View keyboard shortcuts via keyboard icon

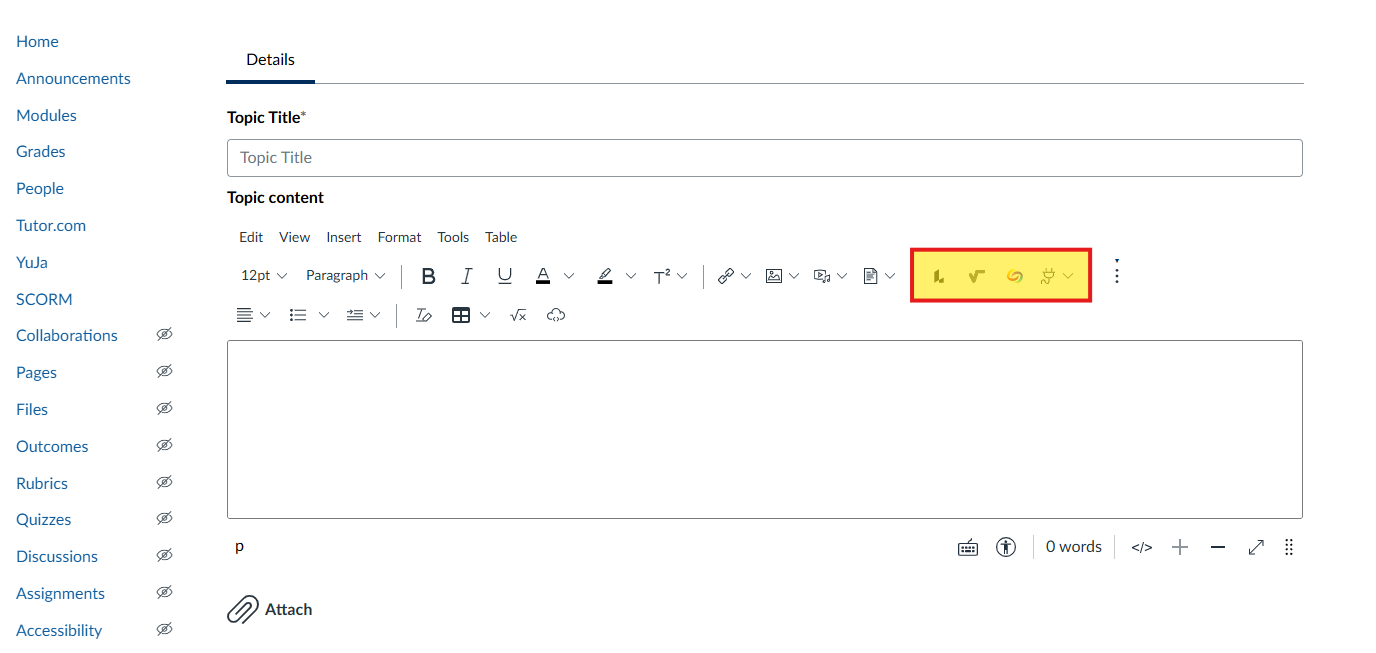point(967,547)
